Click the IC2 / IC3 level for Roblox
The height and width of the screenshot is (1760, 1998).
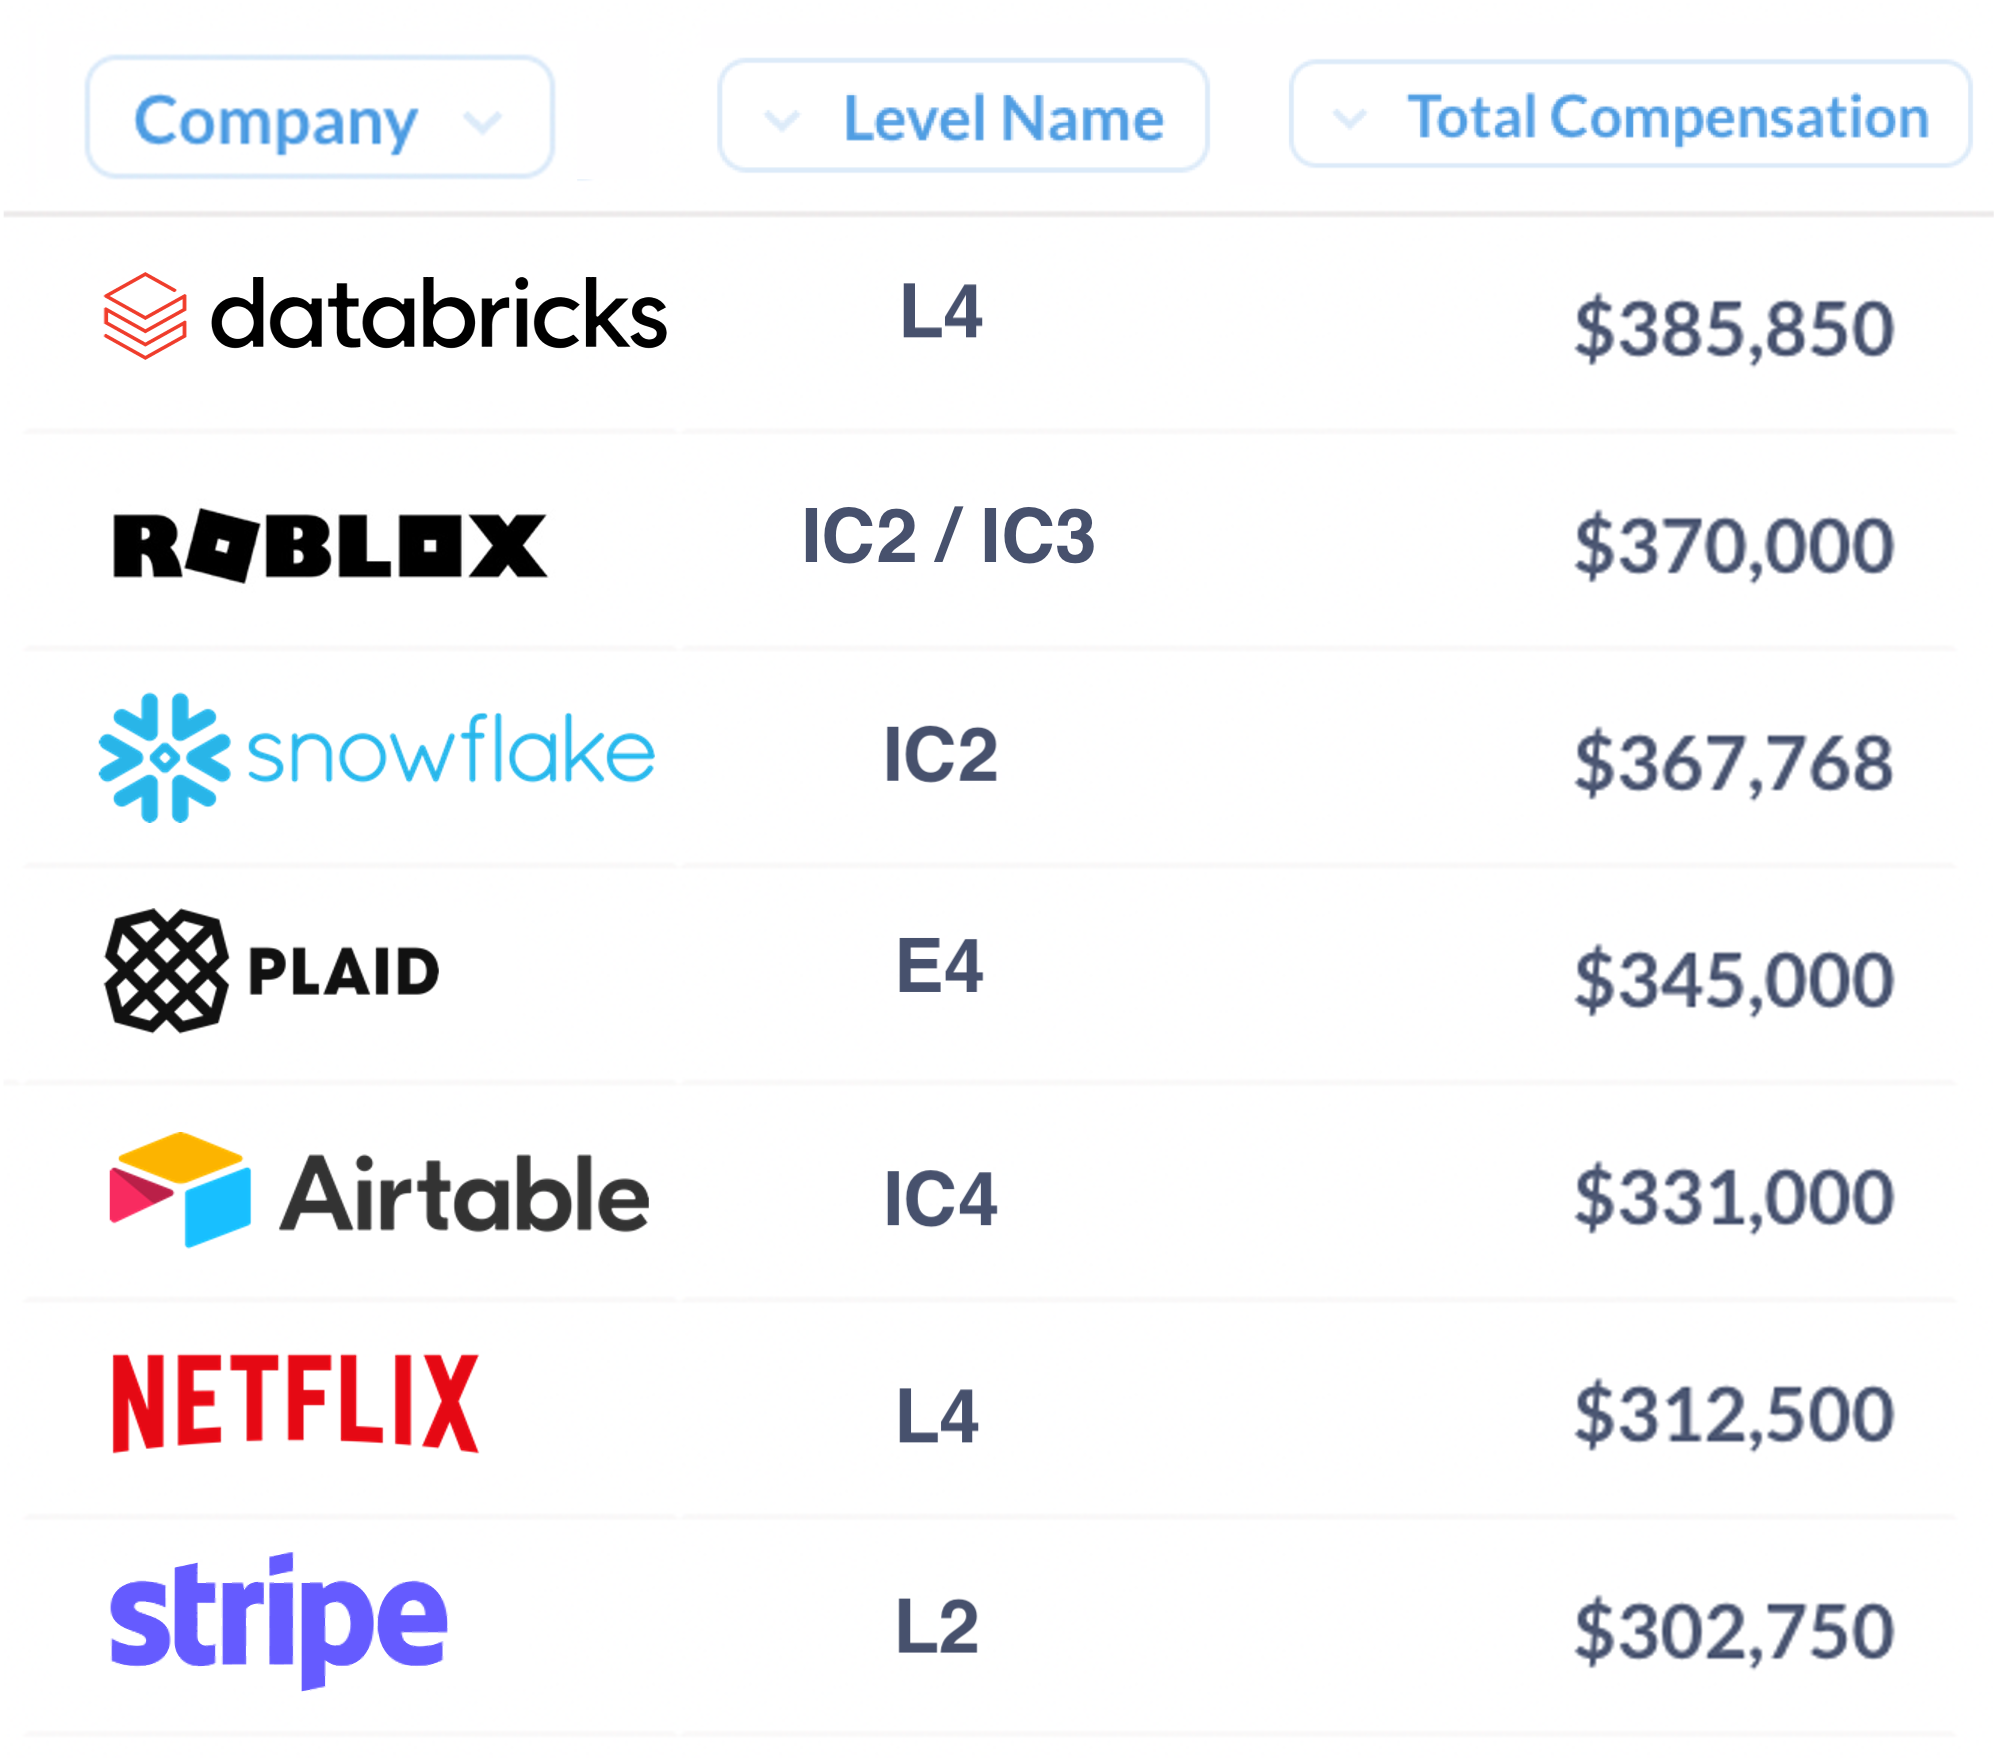[x=948, y=536]
